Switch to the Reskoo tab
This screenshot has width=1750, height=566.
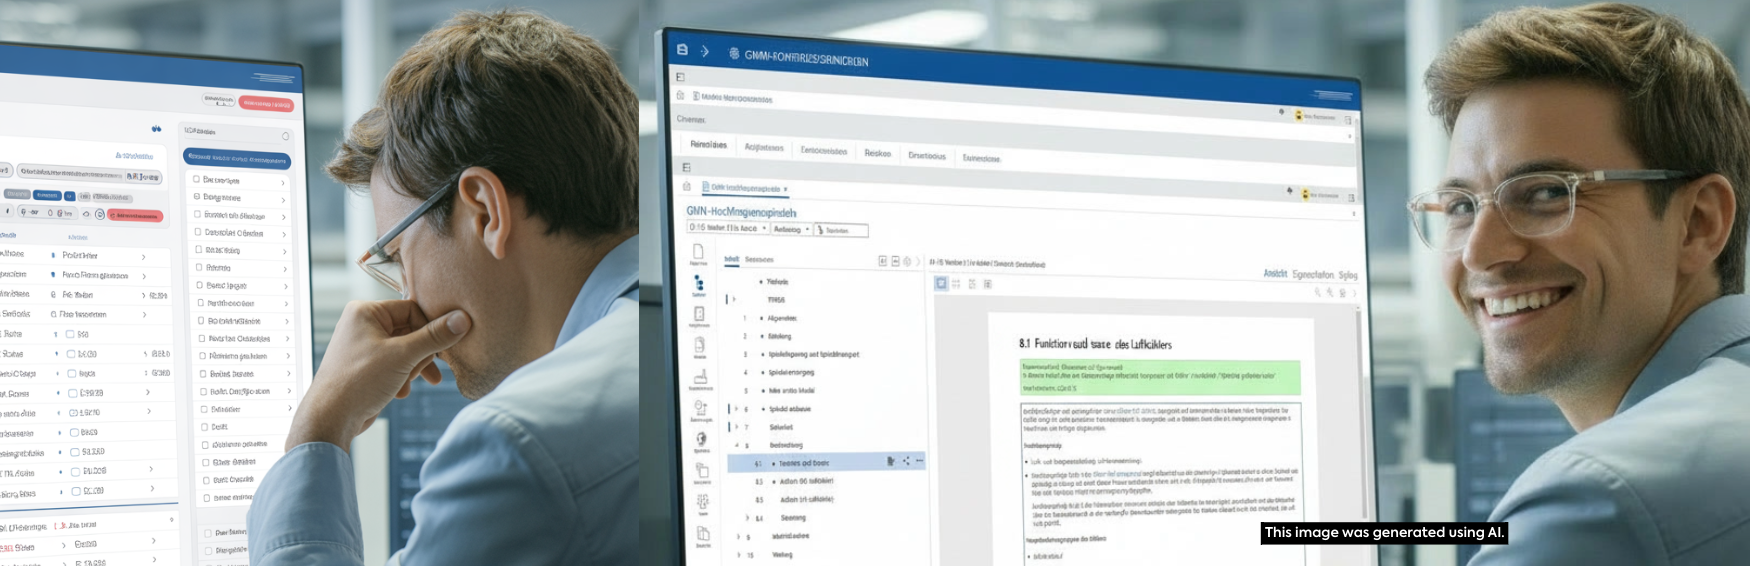click(878, 153)
